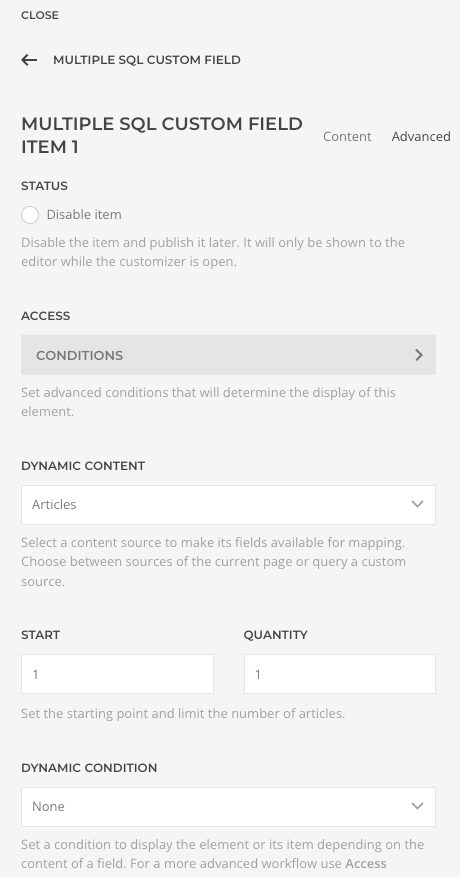This screenshot has height=877, width=460.
Task: Open the Dynamic Condition dropdown showing None
Action: pos(228,807)
